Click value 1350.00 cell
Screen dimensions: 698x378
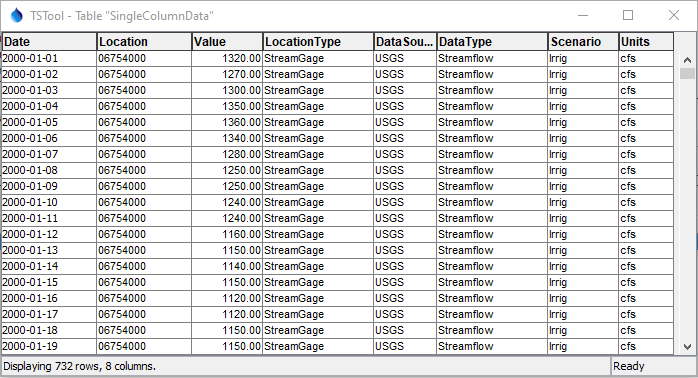tap(227, 106)
